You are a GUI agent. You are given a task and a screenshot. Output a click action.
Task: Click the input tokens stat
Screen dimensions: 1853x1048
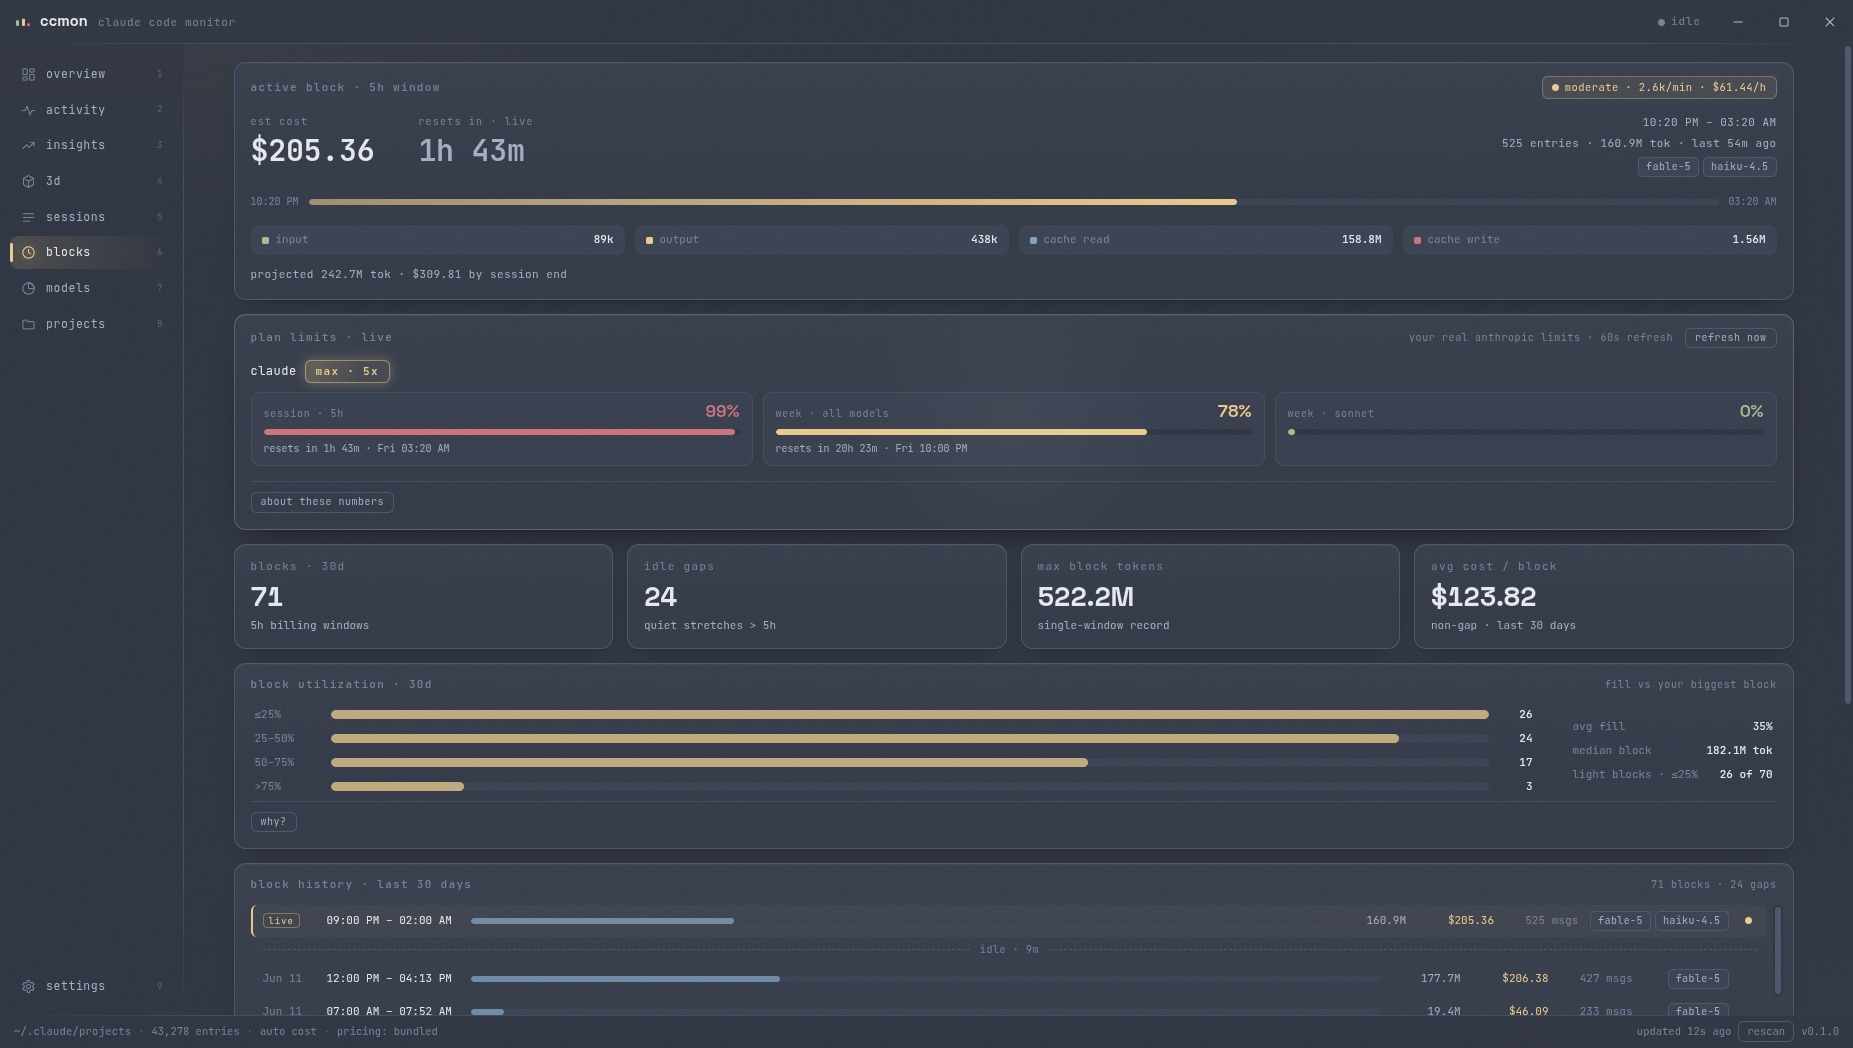pos(437,240)
